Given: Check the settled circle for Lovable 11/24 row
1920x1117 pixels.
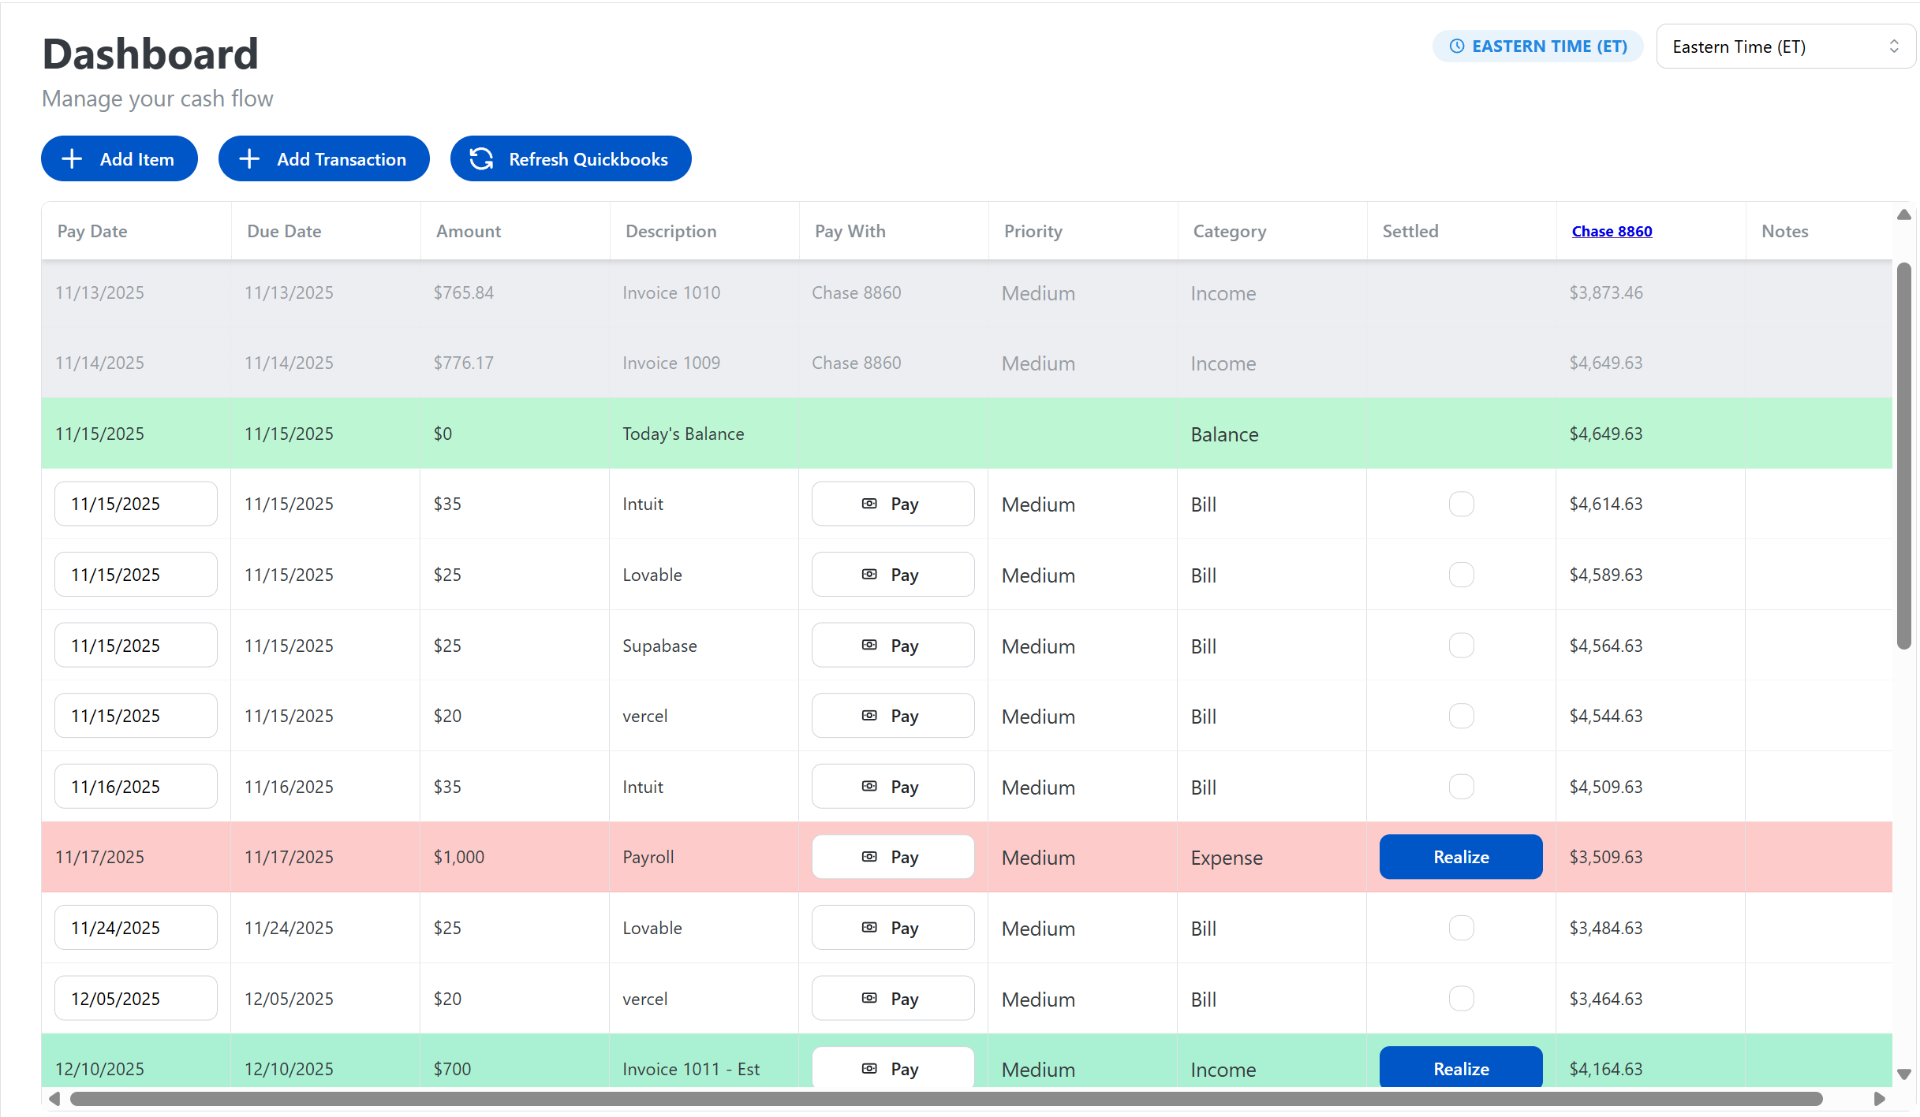Looking at the screenshot, I should click(1461, 927).
